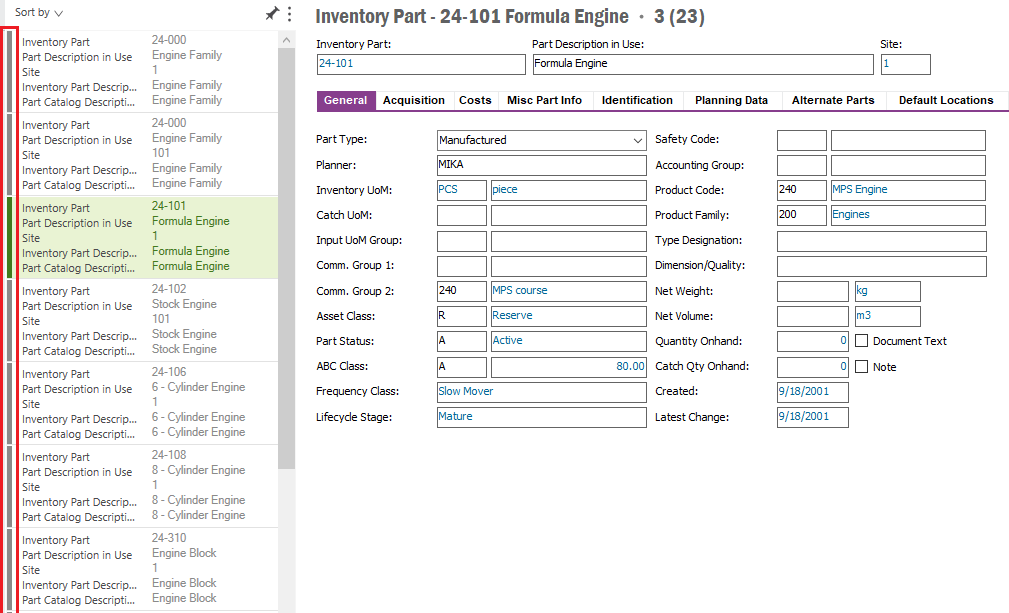1009x613 pixels.
Task: Open the Sort by dropdown
Action: (x=39, y=13)
